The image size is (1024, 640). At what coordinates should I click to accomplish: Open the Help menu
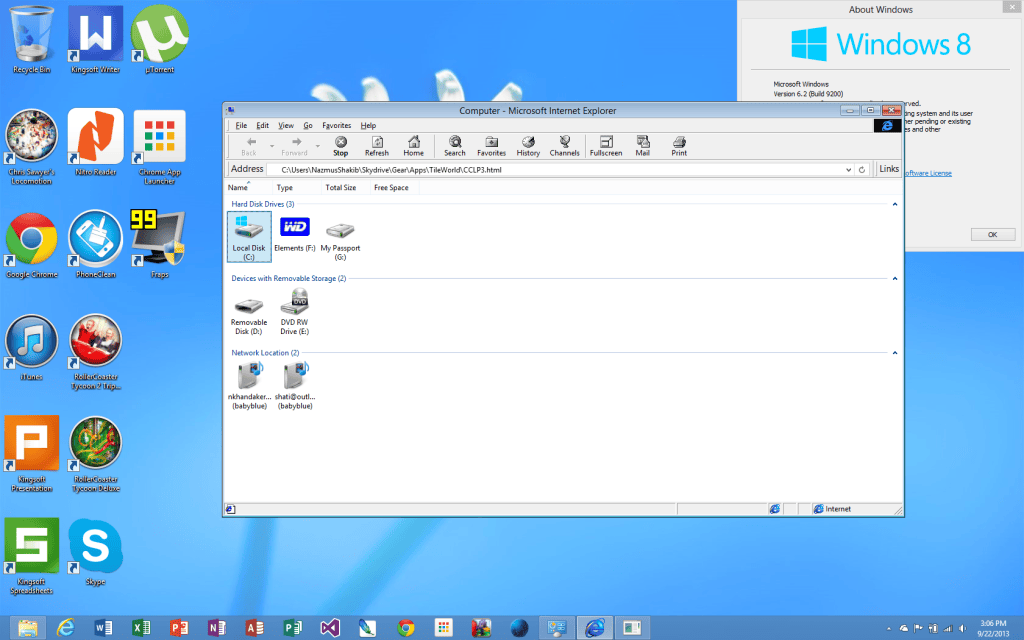368,125
